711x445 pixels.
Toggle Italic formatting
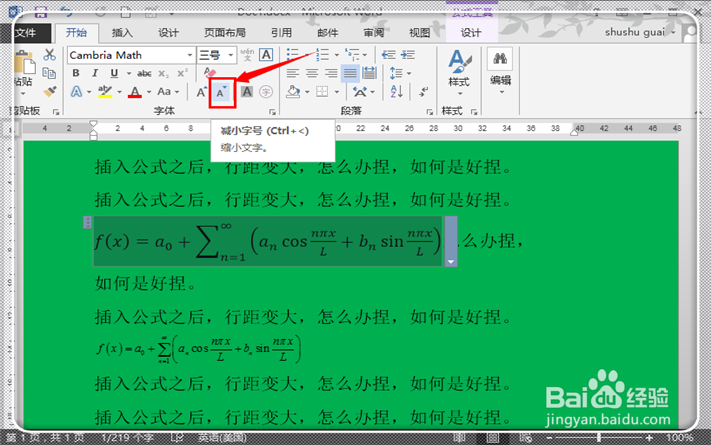95,73
